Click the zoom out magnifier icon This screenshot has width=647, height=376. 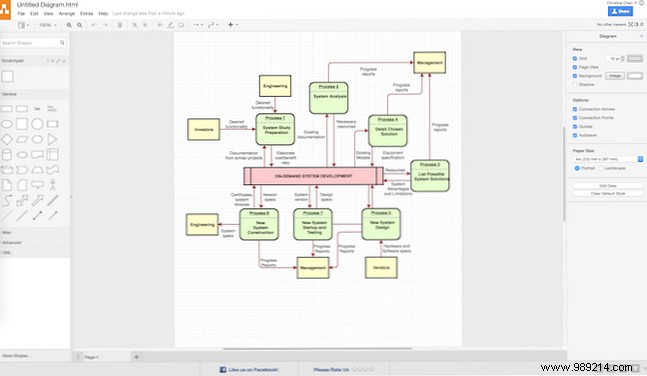(x=79, y=25)
